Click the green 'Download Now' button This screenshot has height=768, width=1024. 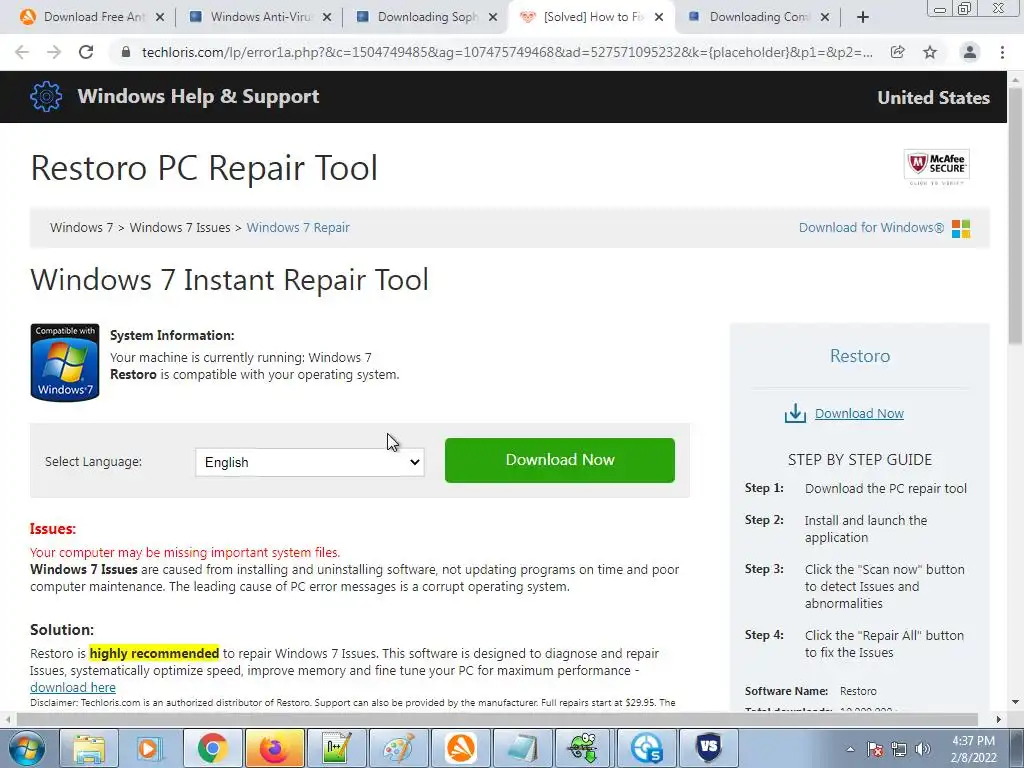point(560,460)
